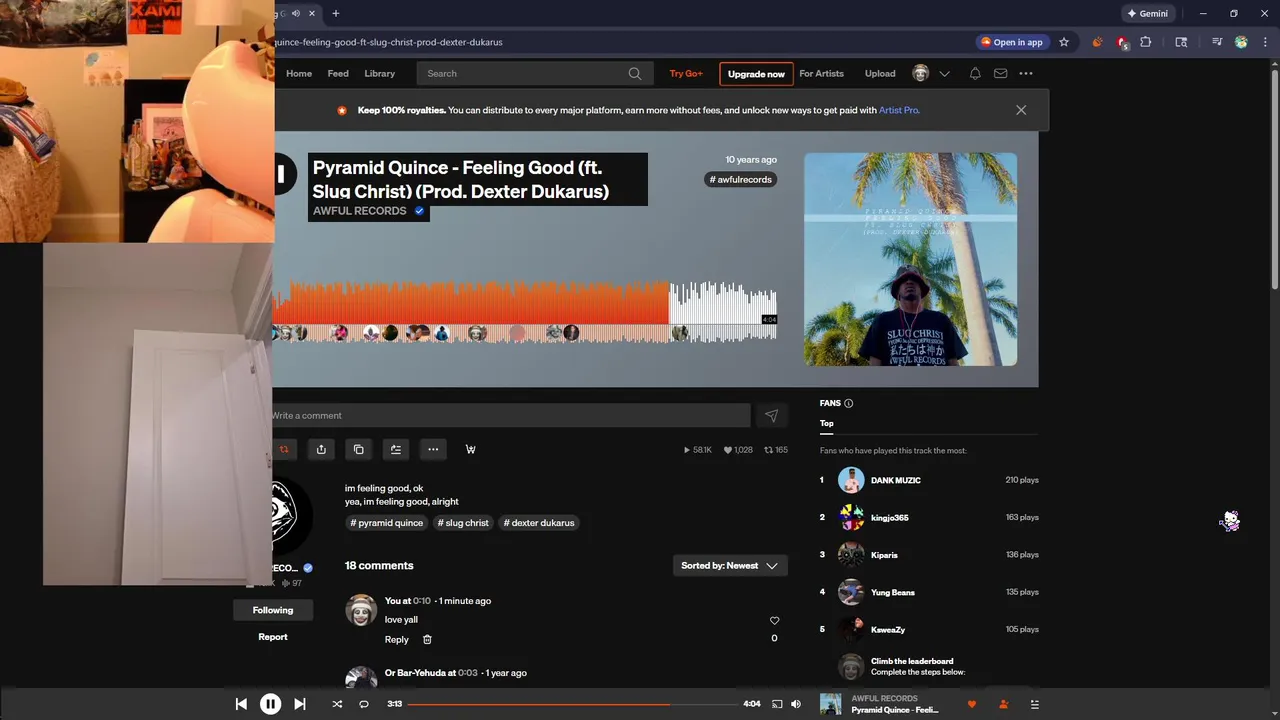Click the # dexter dukarus tag
1280x720 pixels.
pyautogui.click(x=539, y=523)
